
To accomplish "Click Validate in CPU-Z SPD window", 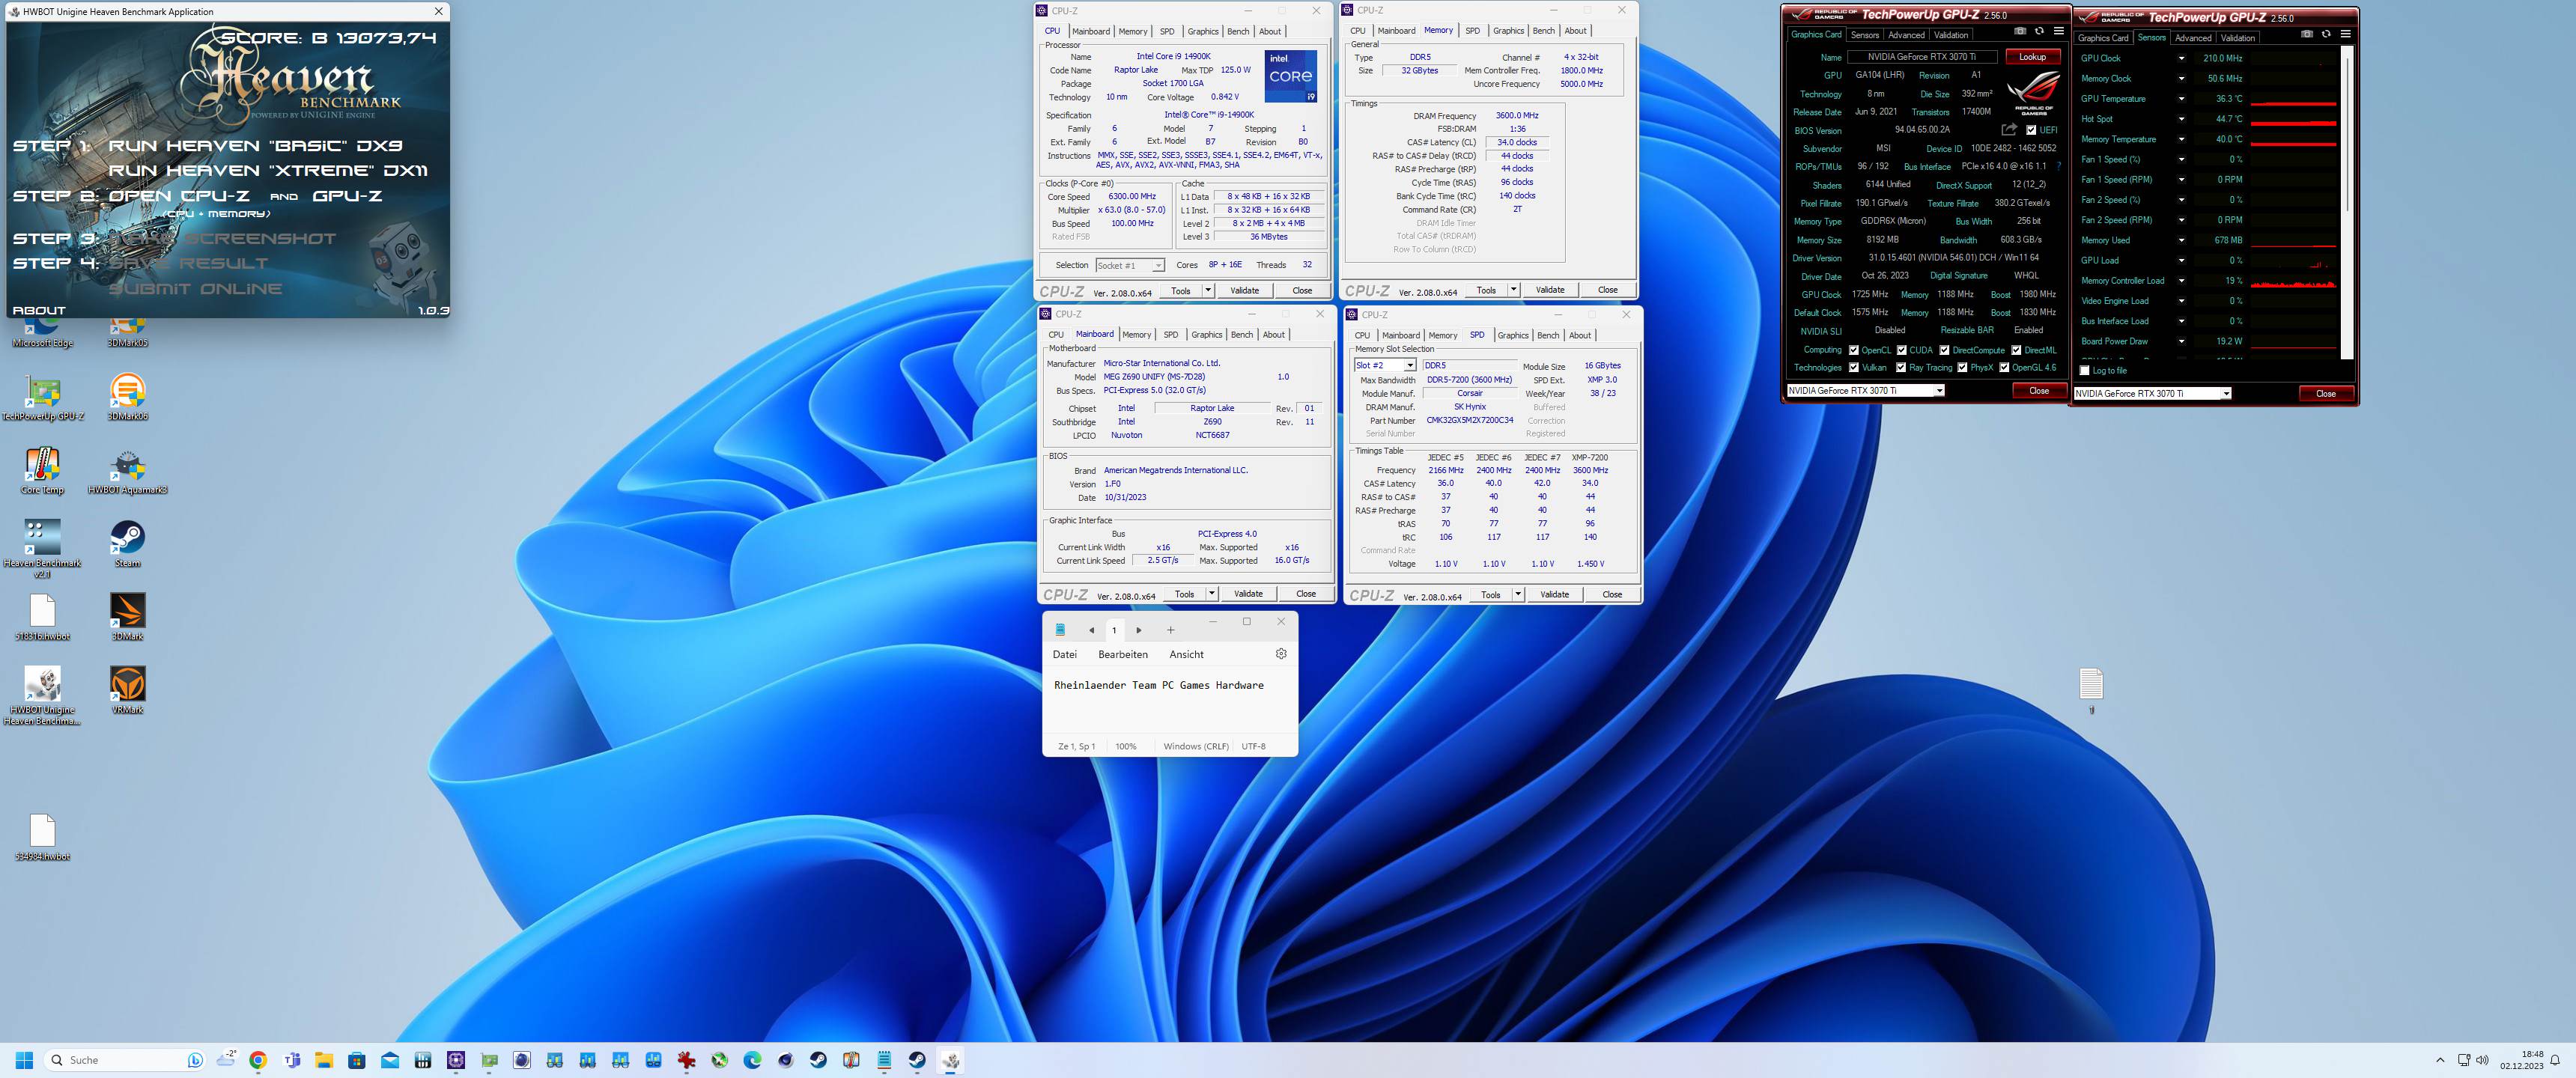I will [x=1554, y=594].
